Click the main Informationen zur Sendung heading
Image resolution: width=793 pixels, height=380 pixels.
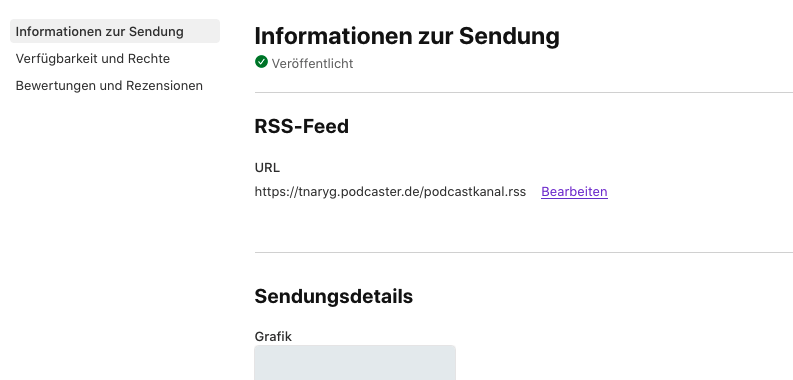[x=407, y=36]
